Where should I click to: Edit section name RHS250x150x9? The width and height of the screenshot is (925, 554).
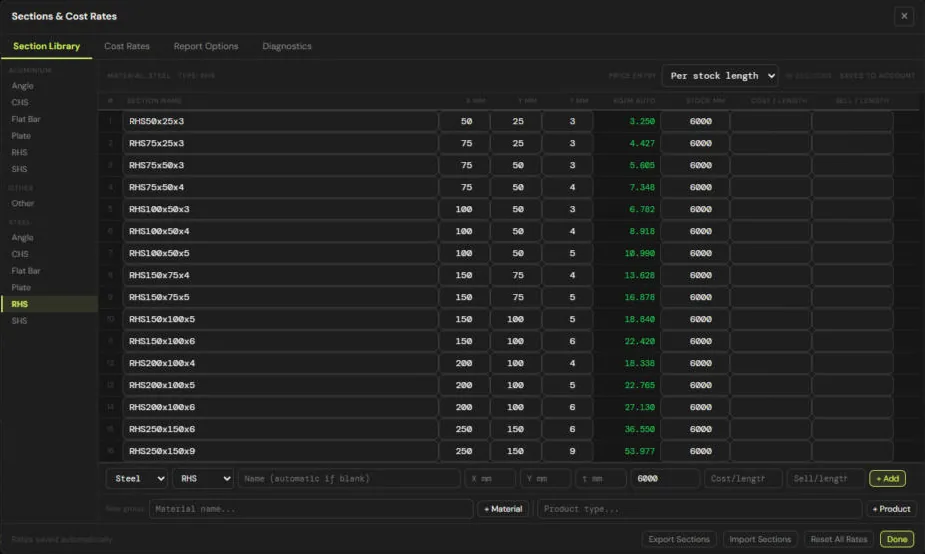280,451
